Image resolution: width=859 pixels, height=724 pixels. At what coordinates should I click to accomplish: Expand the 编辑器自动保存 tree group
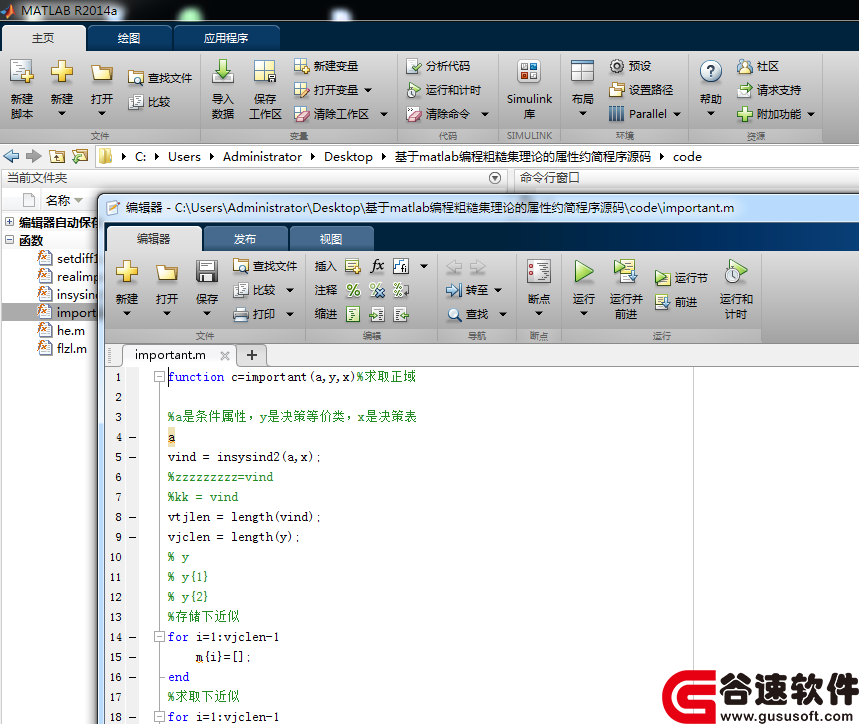(x=10, y=222)
